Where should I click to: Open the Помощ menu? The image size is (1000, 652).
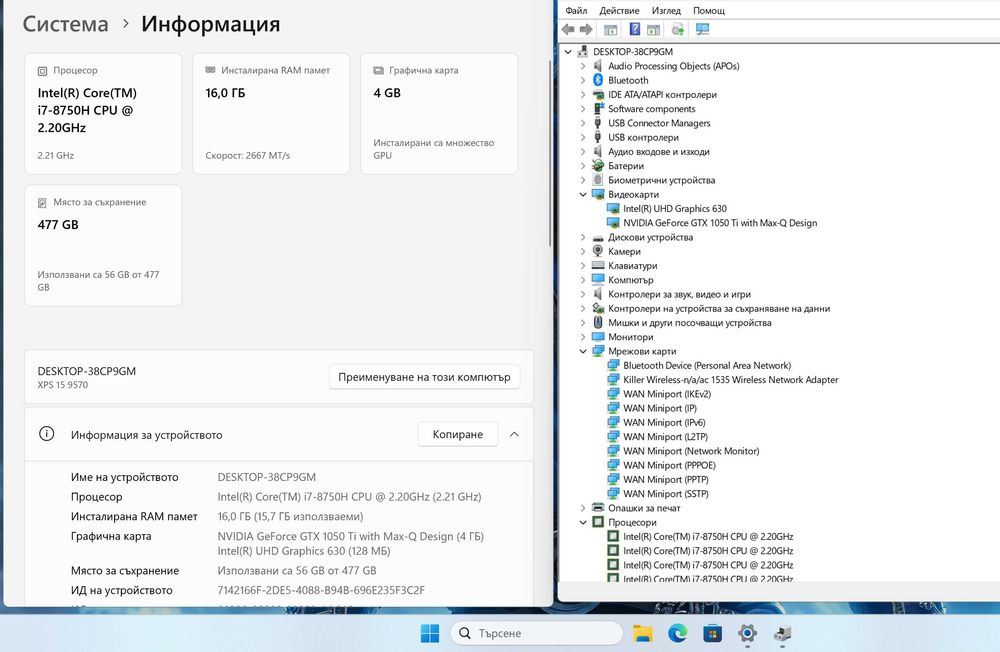(709, 10)
